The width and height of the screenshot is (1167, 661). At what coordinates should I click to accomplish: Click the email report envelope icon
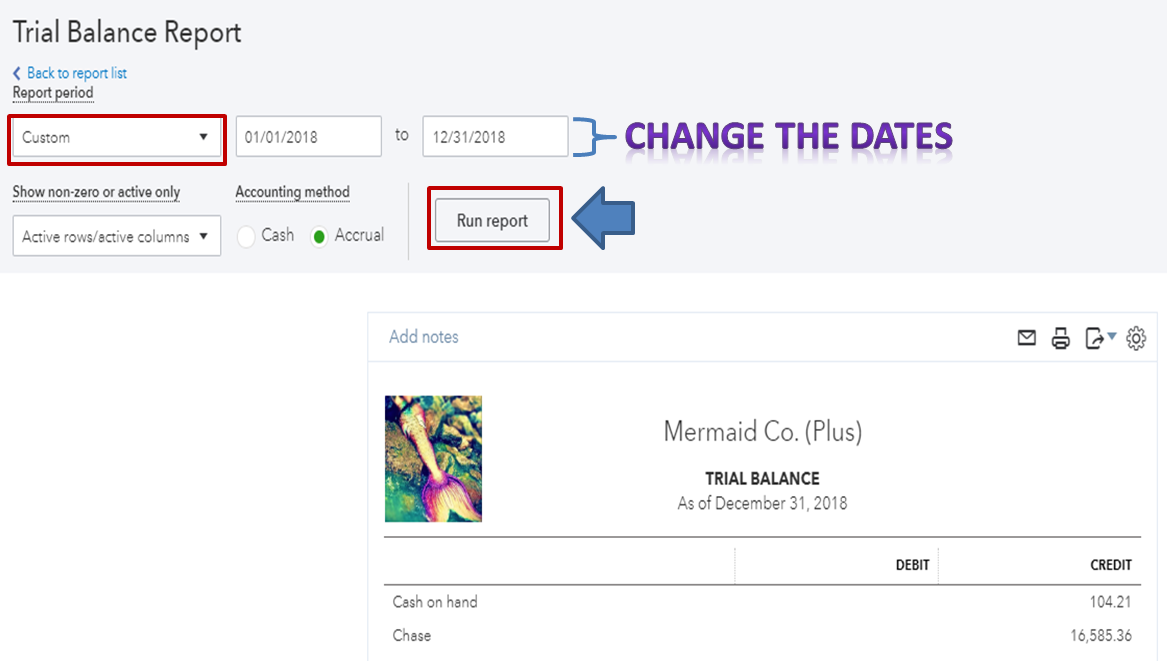pos(1026,338)
